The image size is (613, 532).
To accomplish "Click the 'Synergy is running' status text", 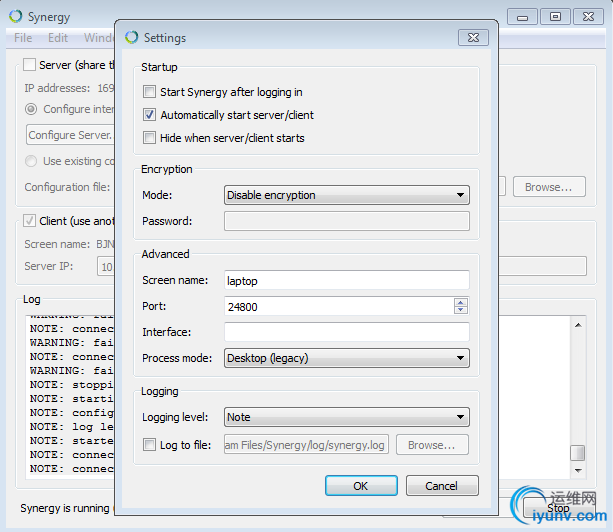I will click(x=65, y=508).
